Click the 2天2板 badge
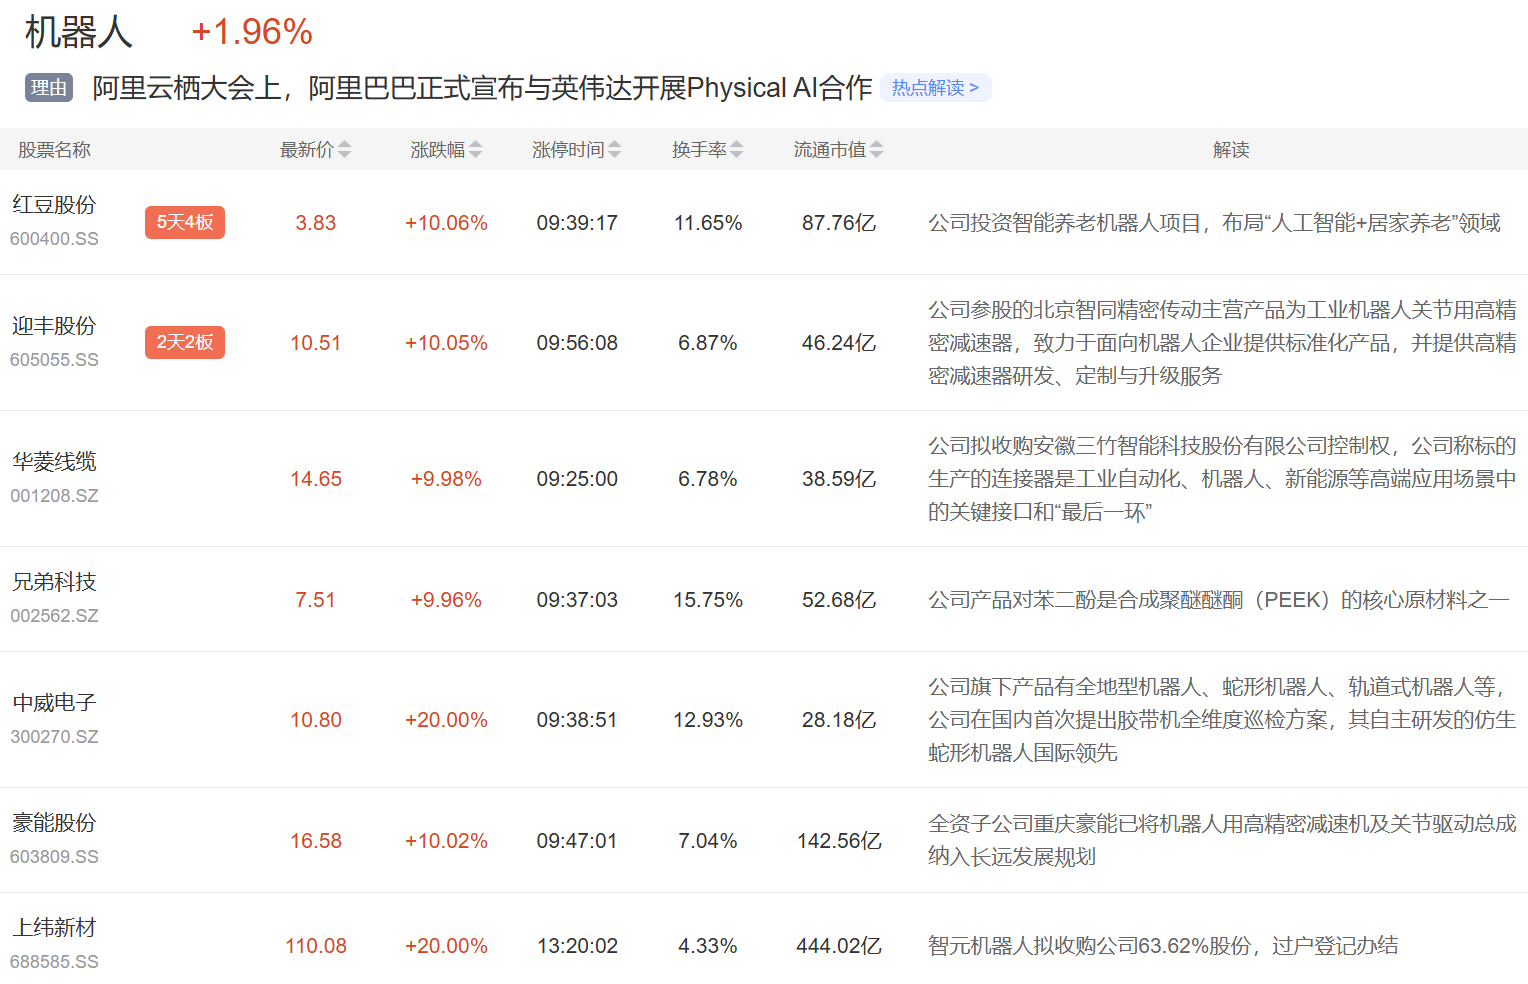The height and width of the screenshot is (984, 1528). click(185, 342)
